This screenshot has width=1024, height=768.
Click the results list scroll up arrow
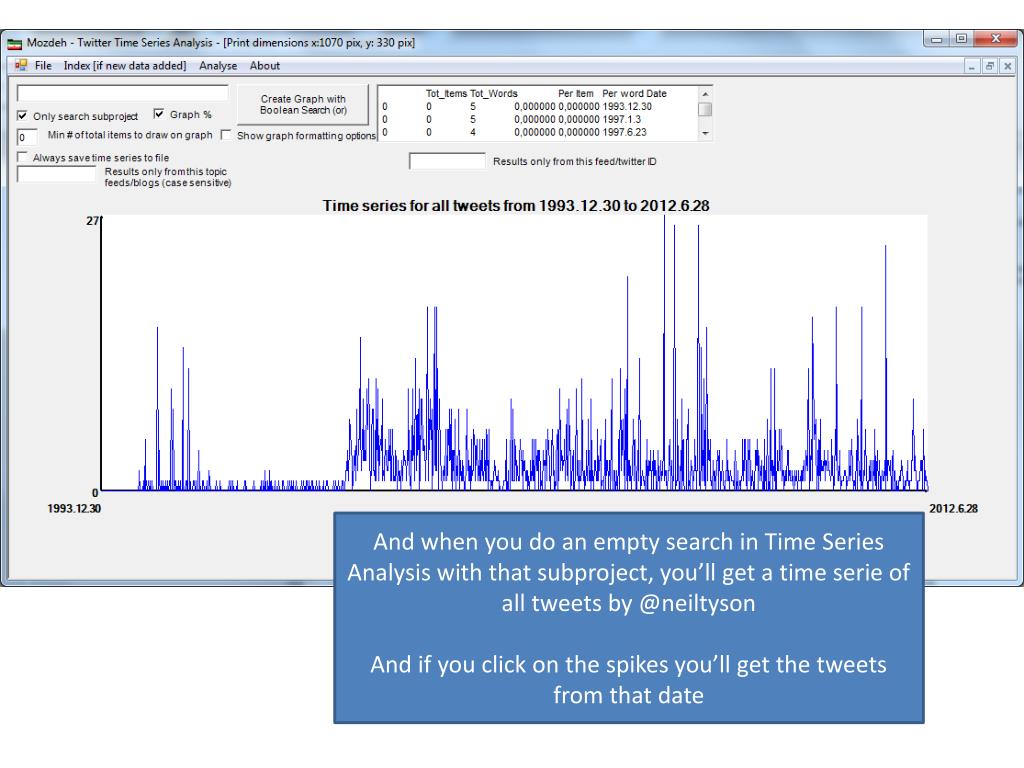tap(705, 94)
